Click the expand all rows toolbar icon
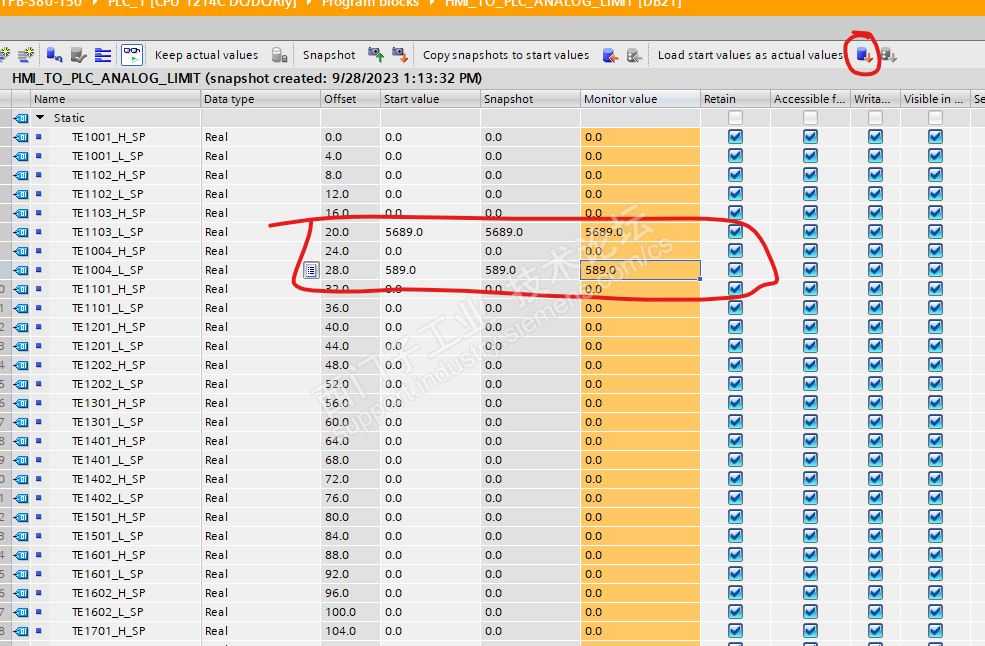The height and width of the screenshot is (646, 985). tap(103, 55)
